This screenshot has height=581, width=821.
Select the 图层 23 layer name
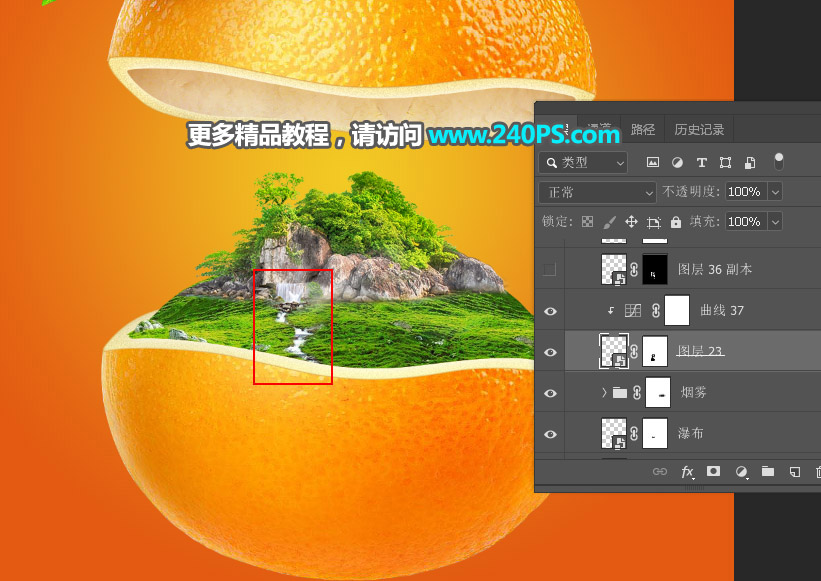700,351
